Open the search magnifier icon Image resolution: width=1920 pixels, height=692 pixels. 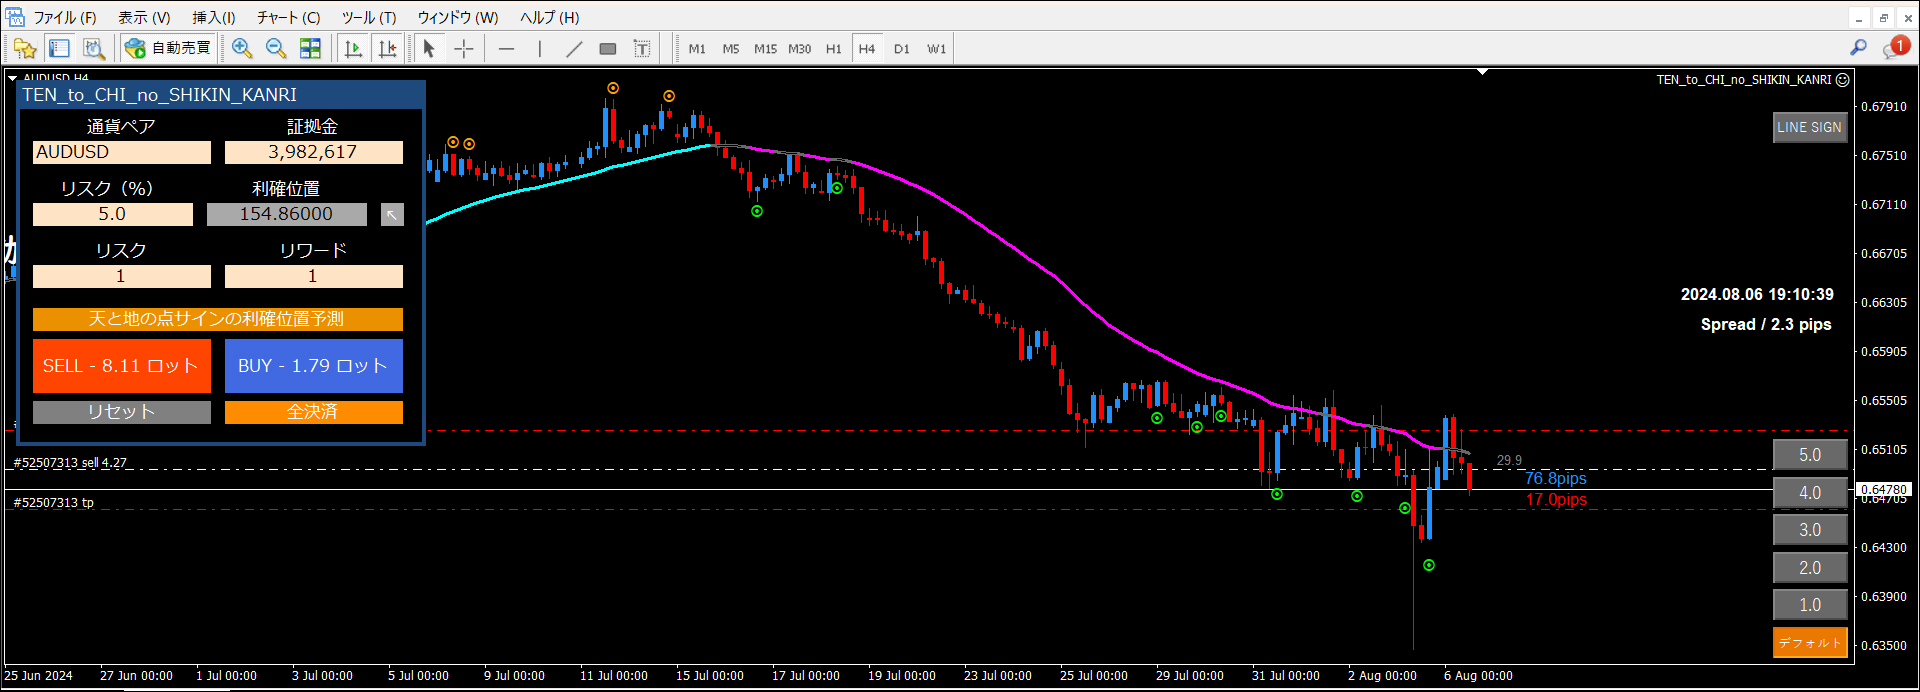pyautogui.click(x=1858, y=47)
